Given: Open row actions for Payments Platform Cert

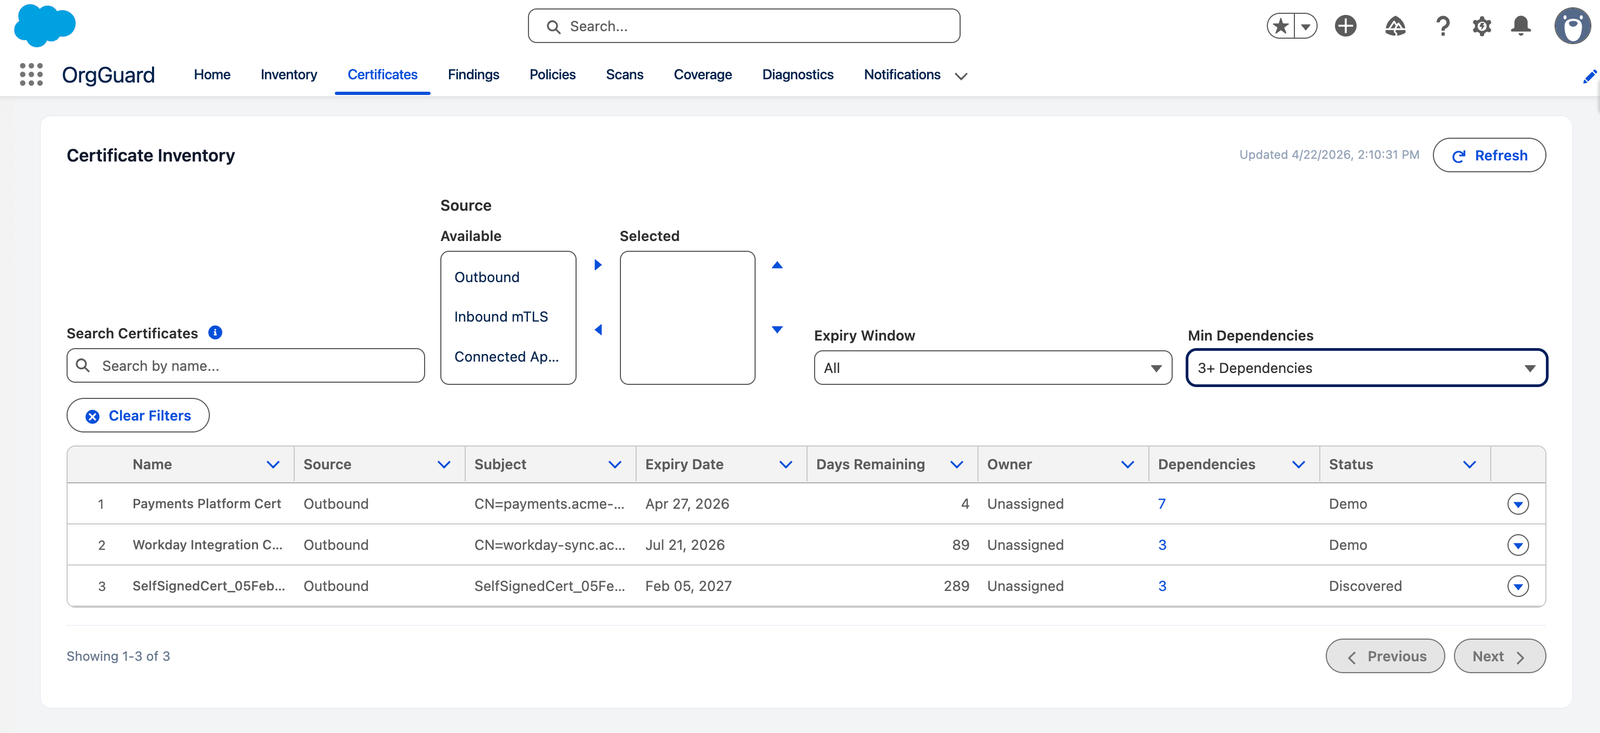Looking at the screenshot, I should pos(1518,504).
